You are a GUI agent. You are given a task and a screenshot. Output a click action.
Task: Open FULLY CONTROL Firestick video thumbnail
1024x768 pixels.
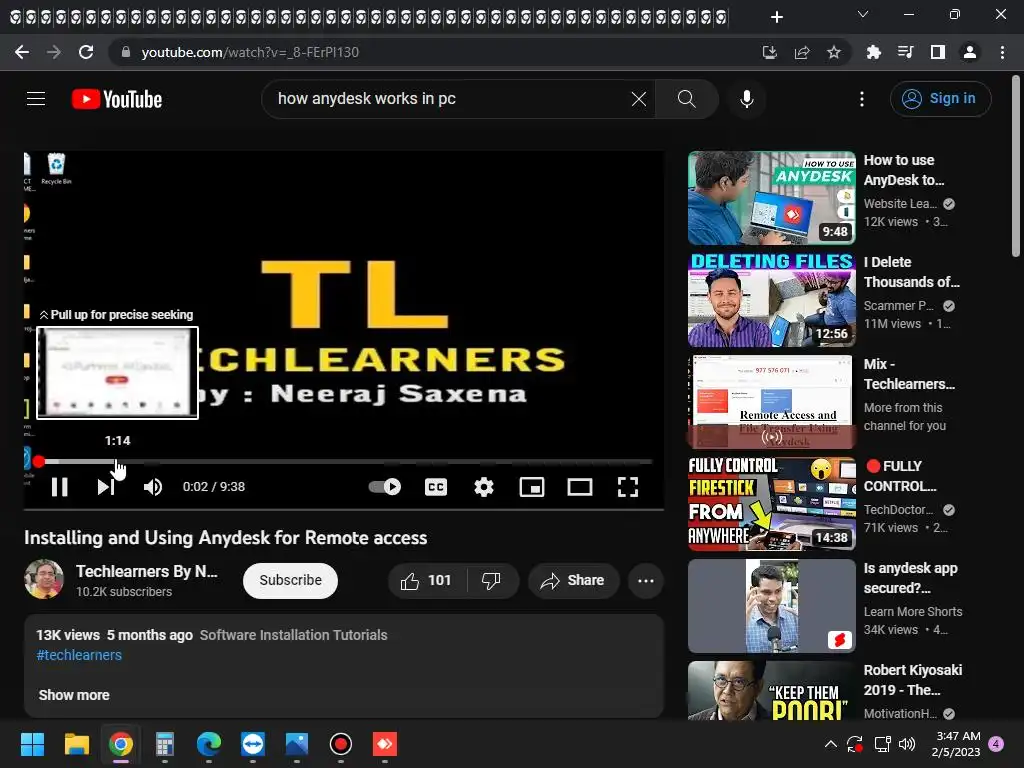[x=771, y=504]
